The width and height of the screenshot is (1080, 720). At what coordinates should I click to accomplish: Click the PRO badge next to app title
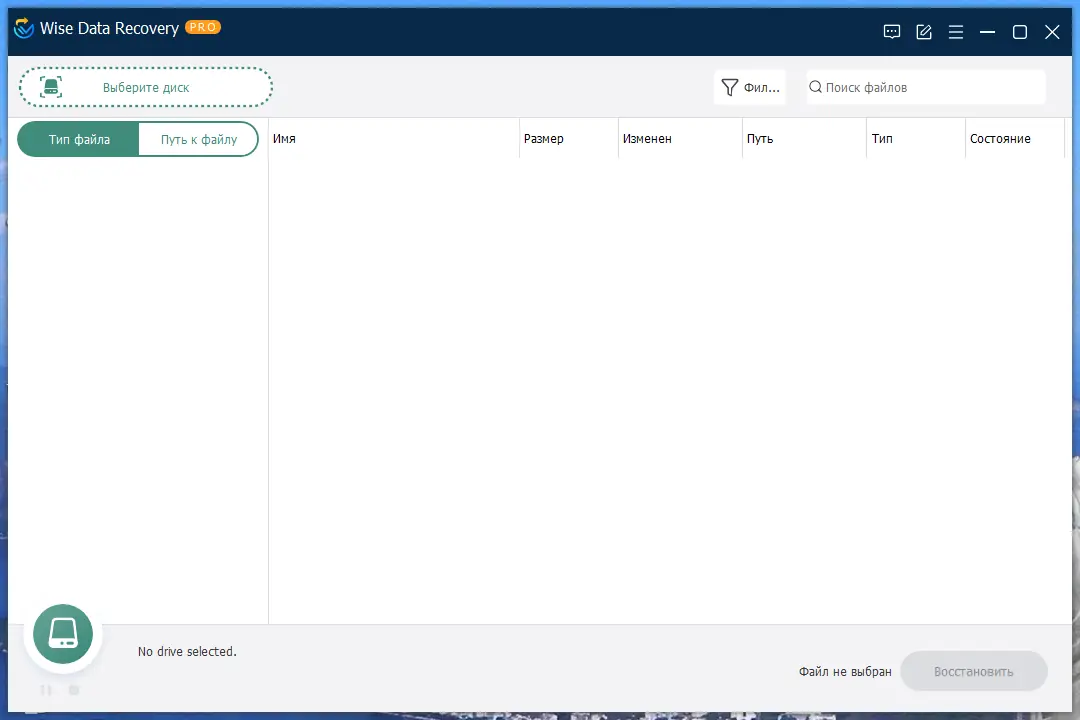pos(203,27)
